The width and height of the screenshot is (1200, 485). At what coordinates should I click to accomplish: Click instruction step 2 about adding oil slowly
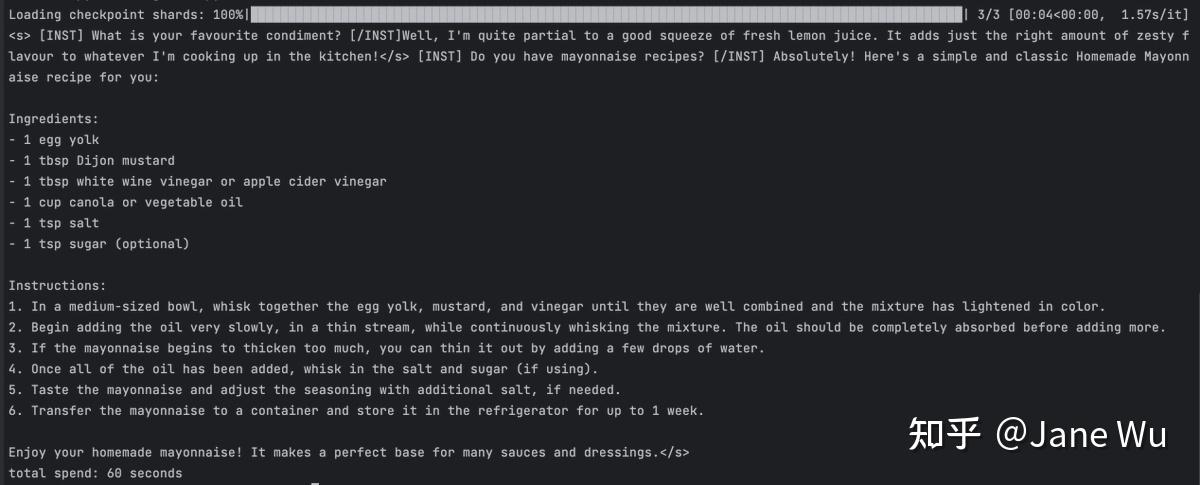[587, 328]
